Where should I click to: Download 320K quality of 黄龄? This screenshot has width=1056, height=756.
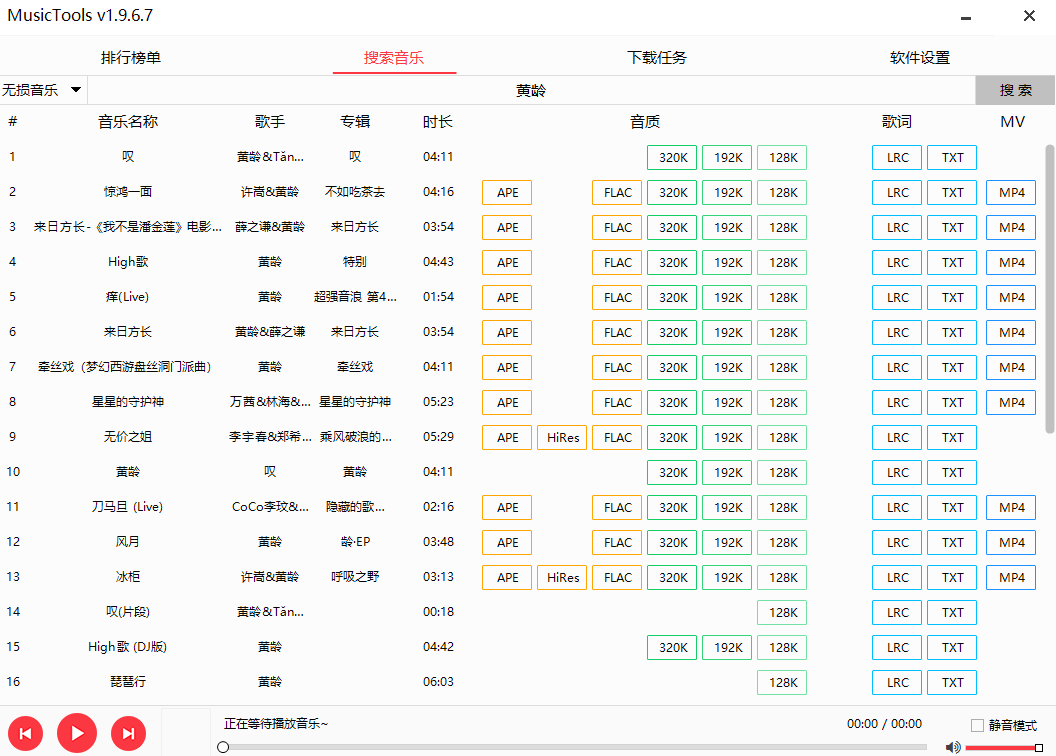tap(671, 472)
